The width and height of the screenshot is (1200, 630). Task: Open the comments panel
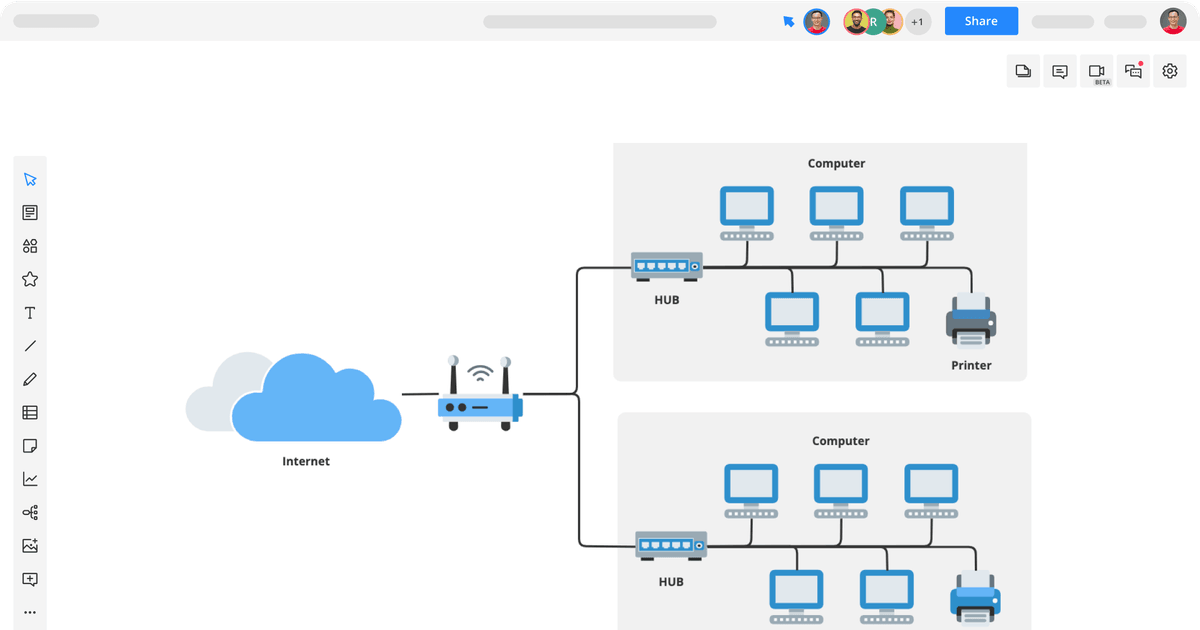point(1059,71)
